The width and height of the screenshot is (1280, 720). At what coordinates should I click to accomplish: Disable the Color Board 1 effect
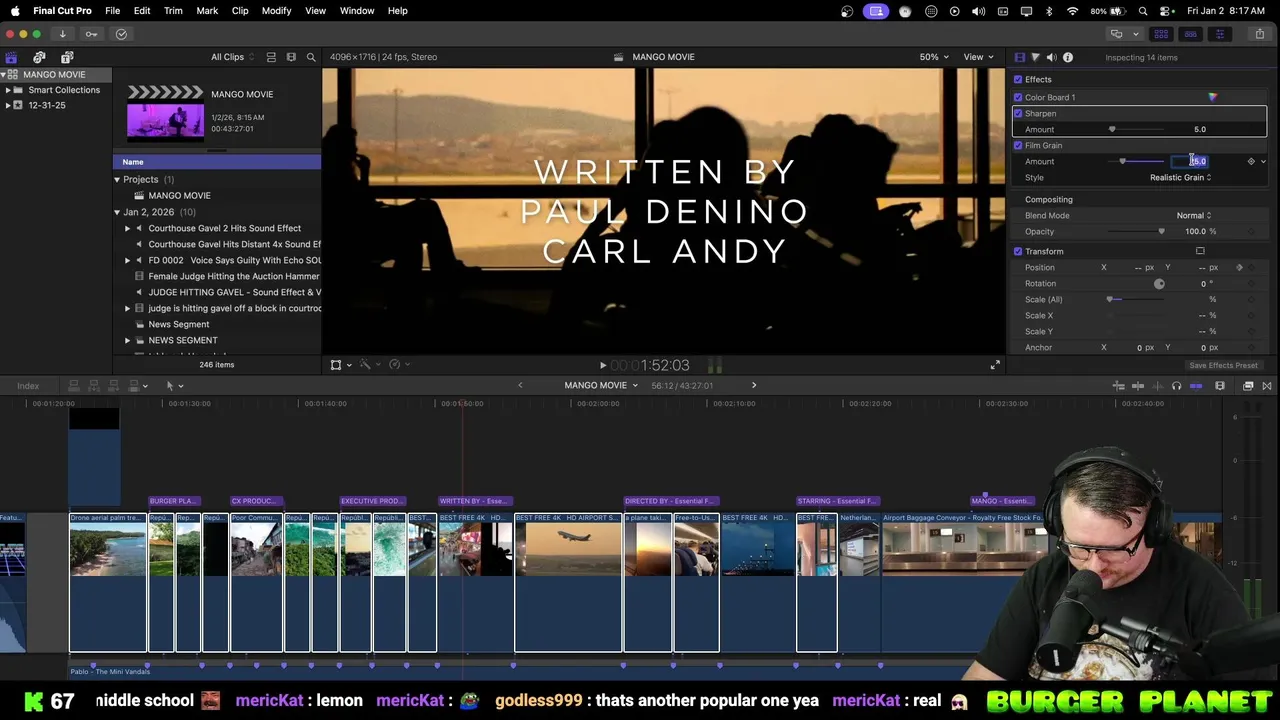[x=1018, y=97]
